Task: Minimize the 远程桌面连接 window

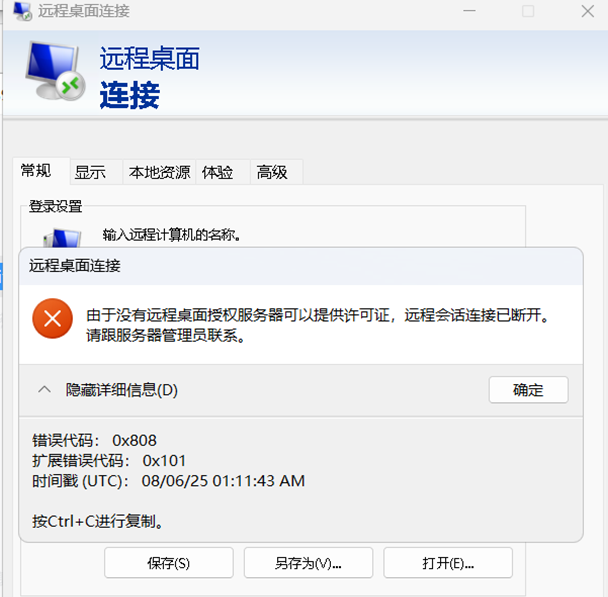Action: (469, 11)
